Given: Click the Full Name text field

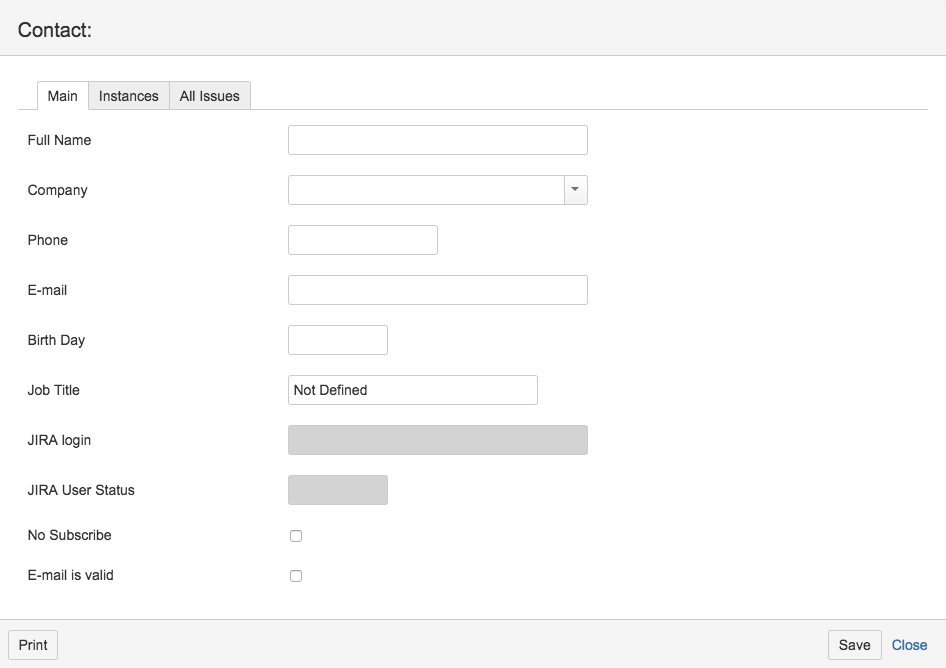Looking at the screenshot, I should (437, 140).
